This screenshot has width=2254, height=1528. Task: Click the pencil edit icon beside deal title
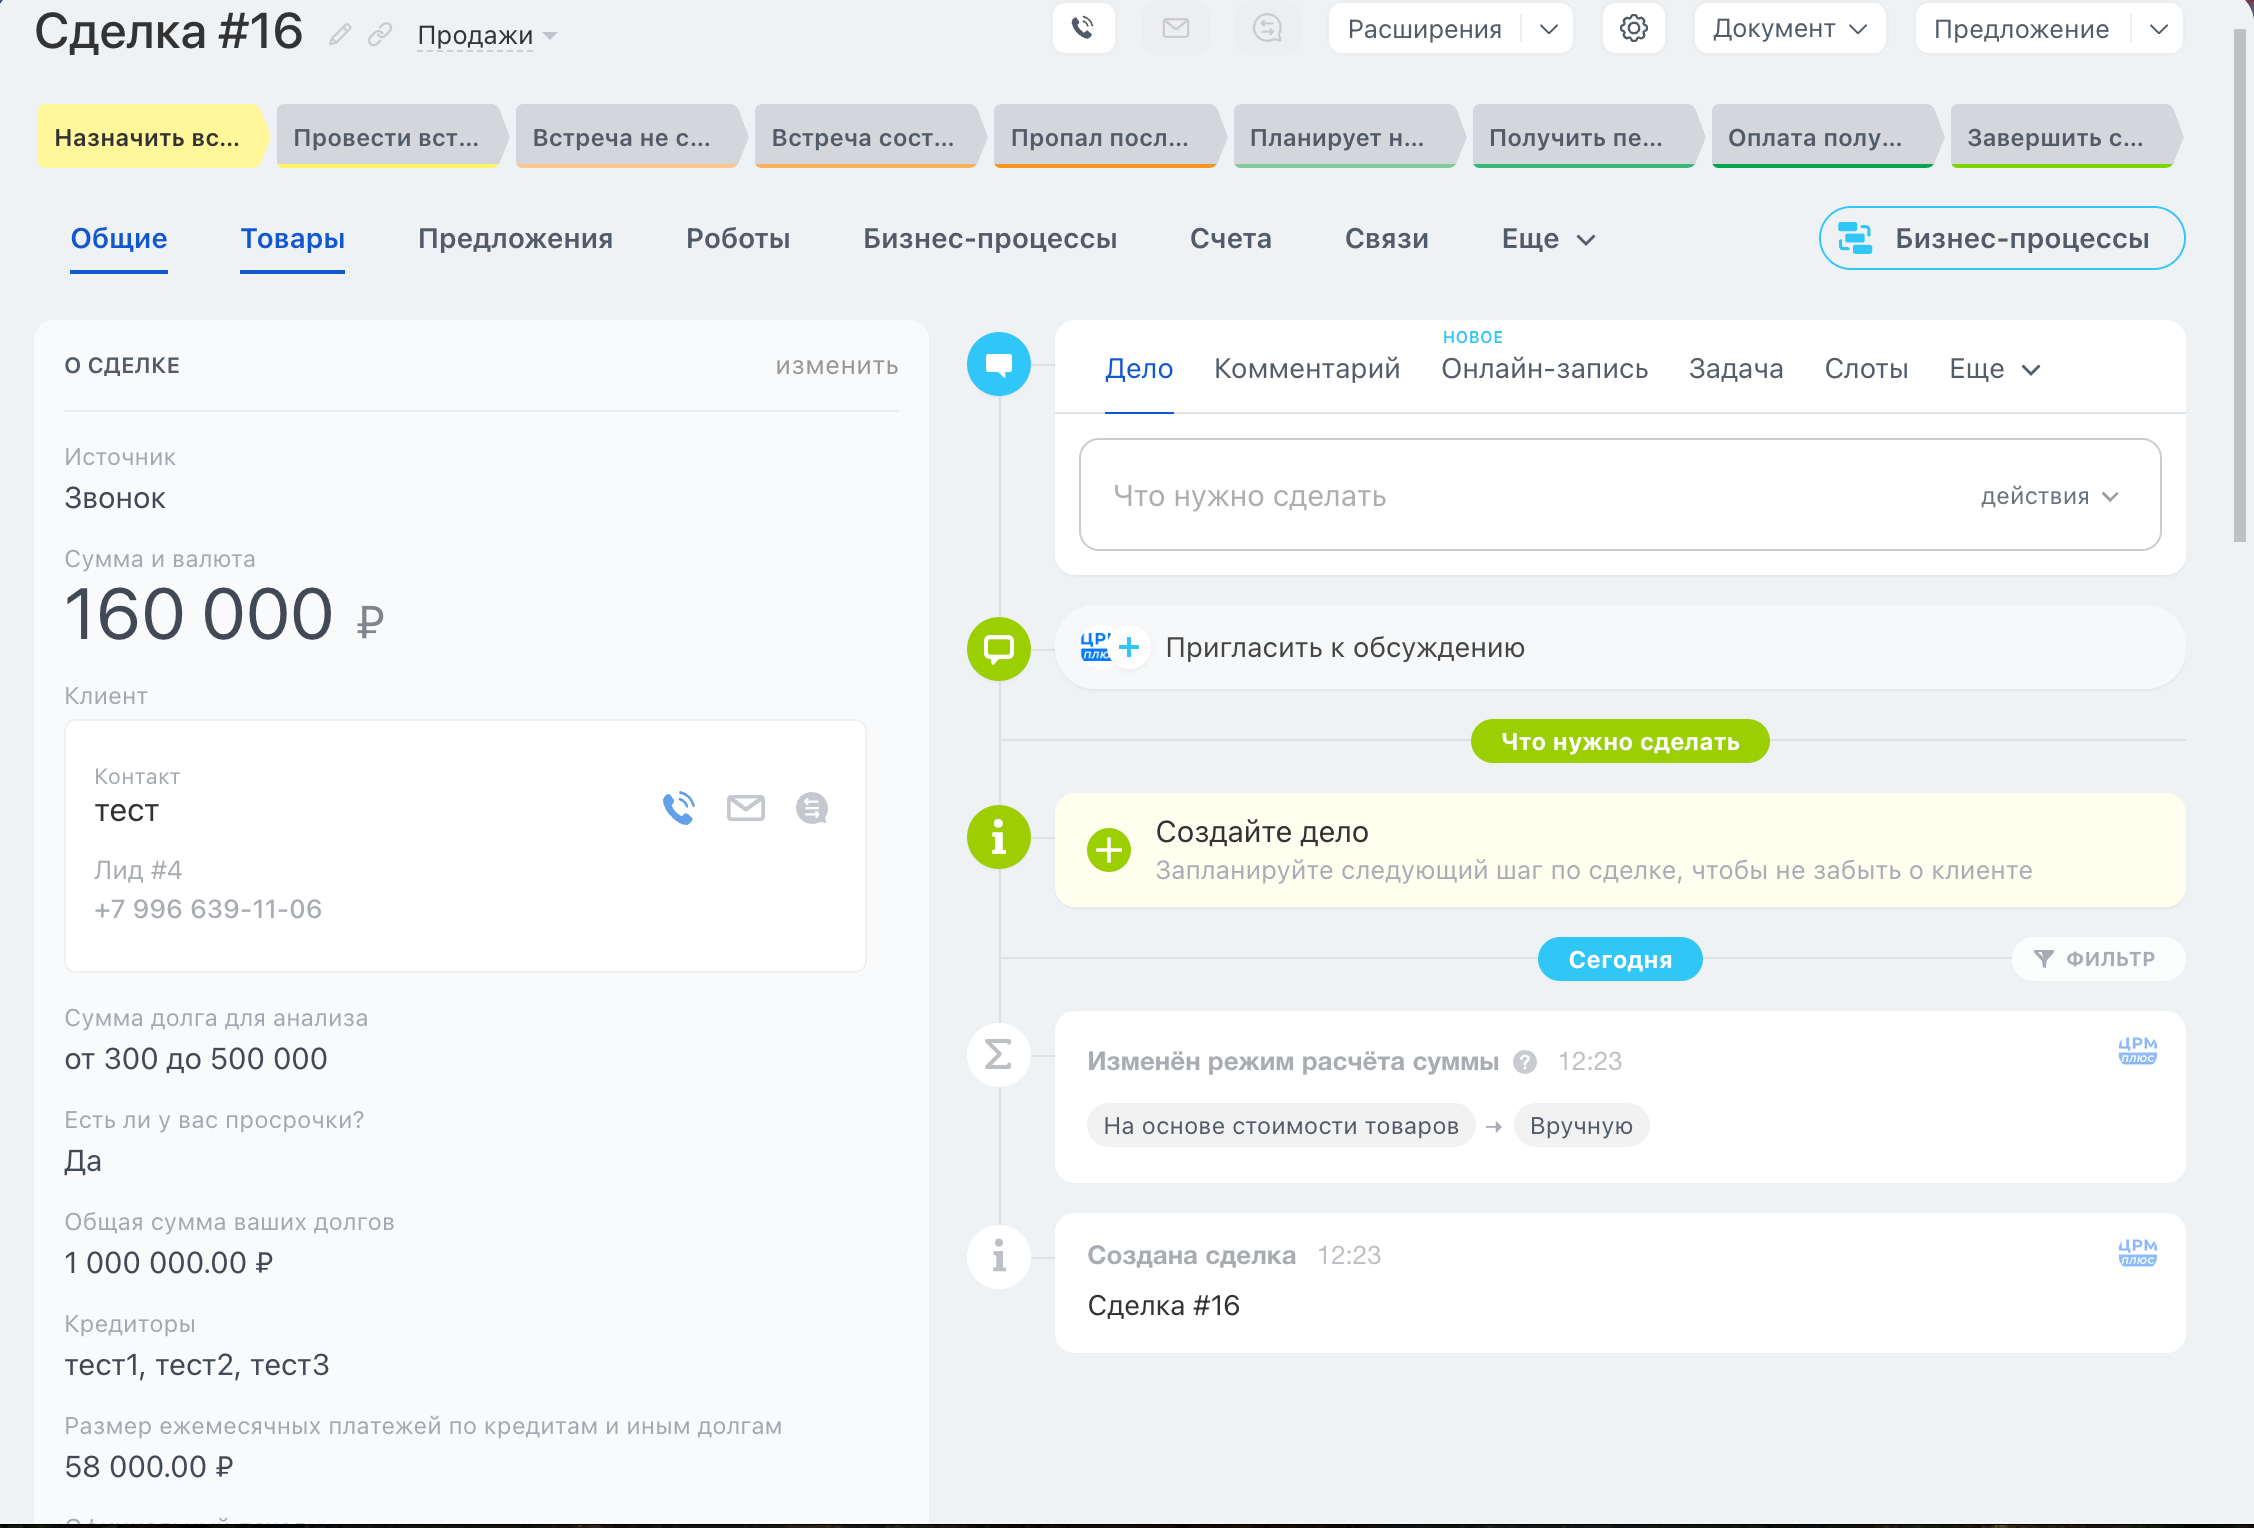tap(340, 35)
